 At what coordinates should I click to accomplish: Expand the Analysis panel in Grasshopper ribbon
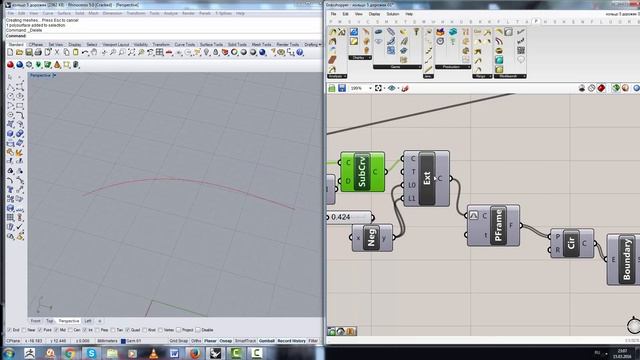(x=337, y=76)
